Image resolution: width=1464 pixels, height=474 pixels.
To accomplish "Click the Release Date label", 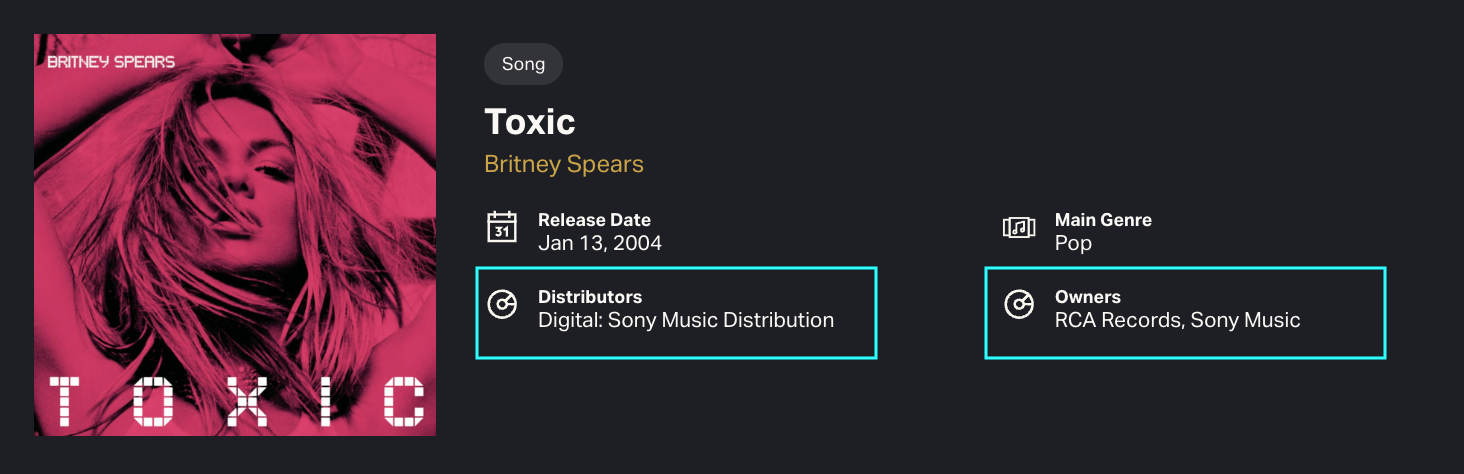I will [594, 220].
